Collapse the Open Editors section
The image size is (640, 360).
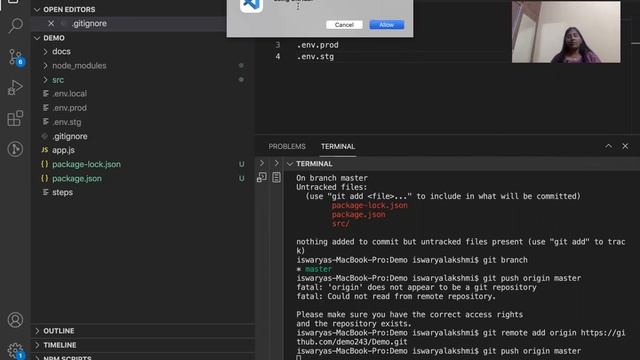37,9
